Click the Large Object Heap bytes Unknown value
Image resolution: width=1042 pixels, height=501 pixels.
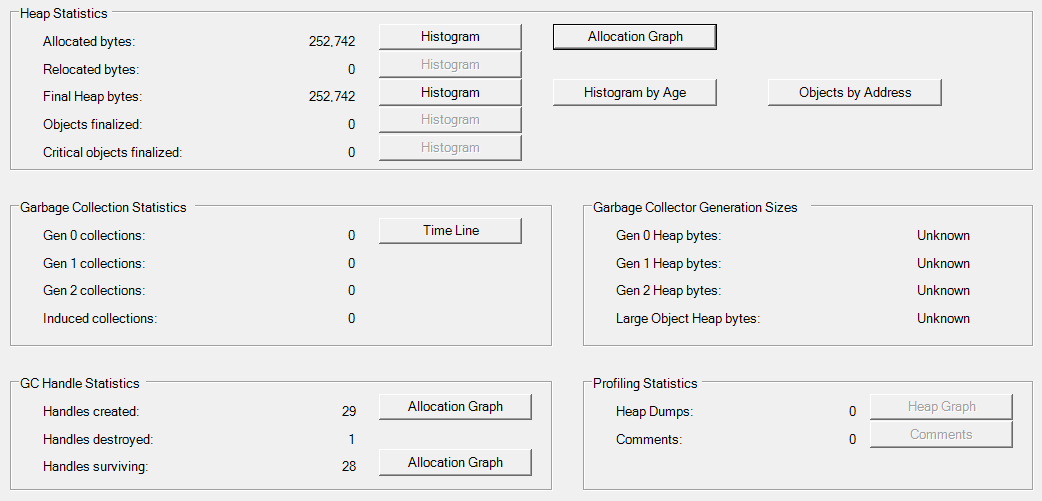coord(943,318)
